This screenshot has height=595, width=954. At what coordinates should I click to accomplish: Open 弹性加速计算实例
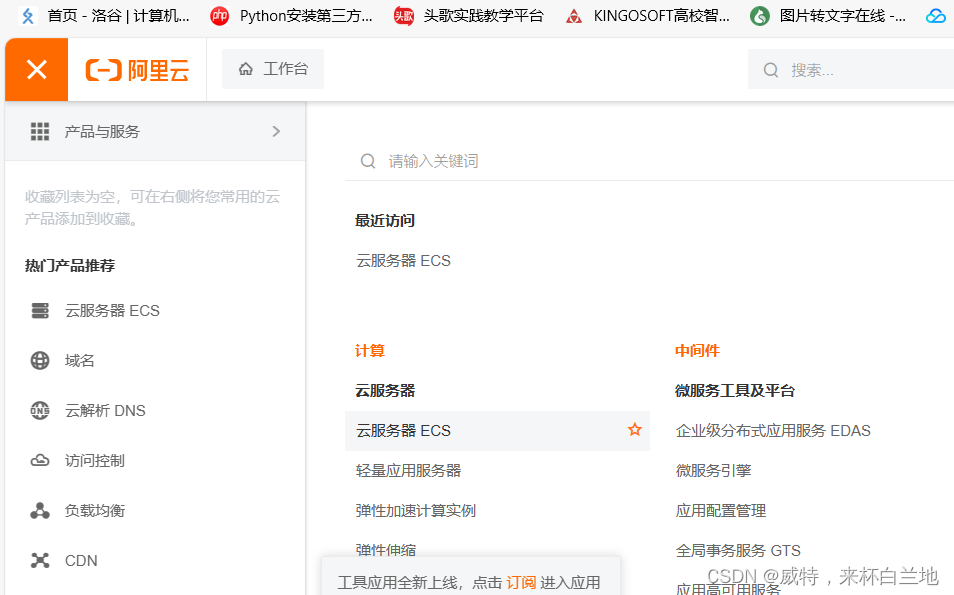(416, 510)
